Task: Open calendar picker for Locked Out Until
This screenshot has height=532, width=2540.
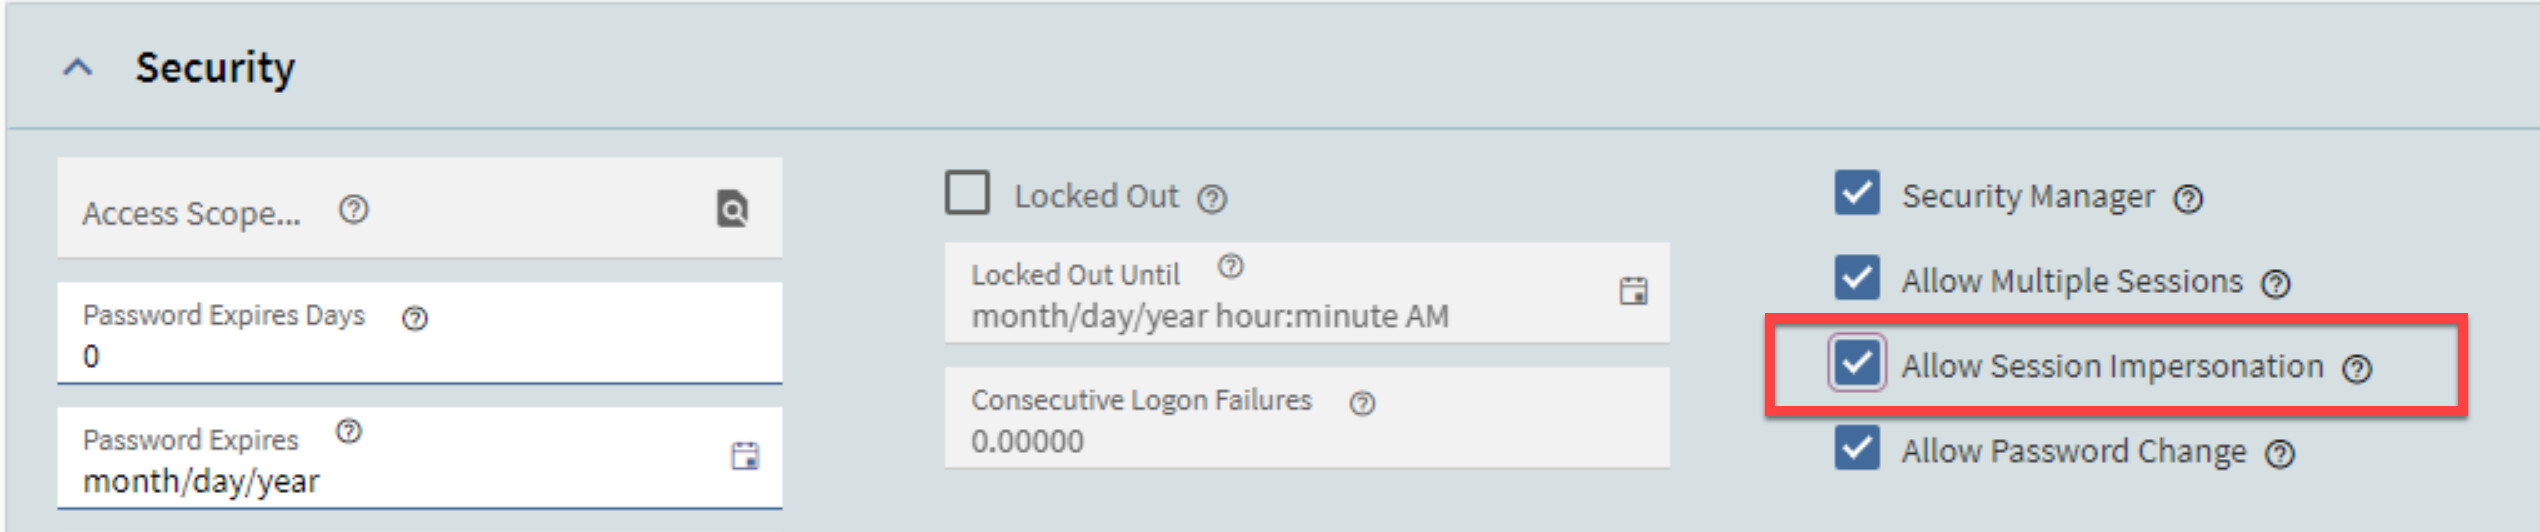Action: tap(1633, 291)
